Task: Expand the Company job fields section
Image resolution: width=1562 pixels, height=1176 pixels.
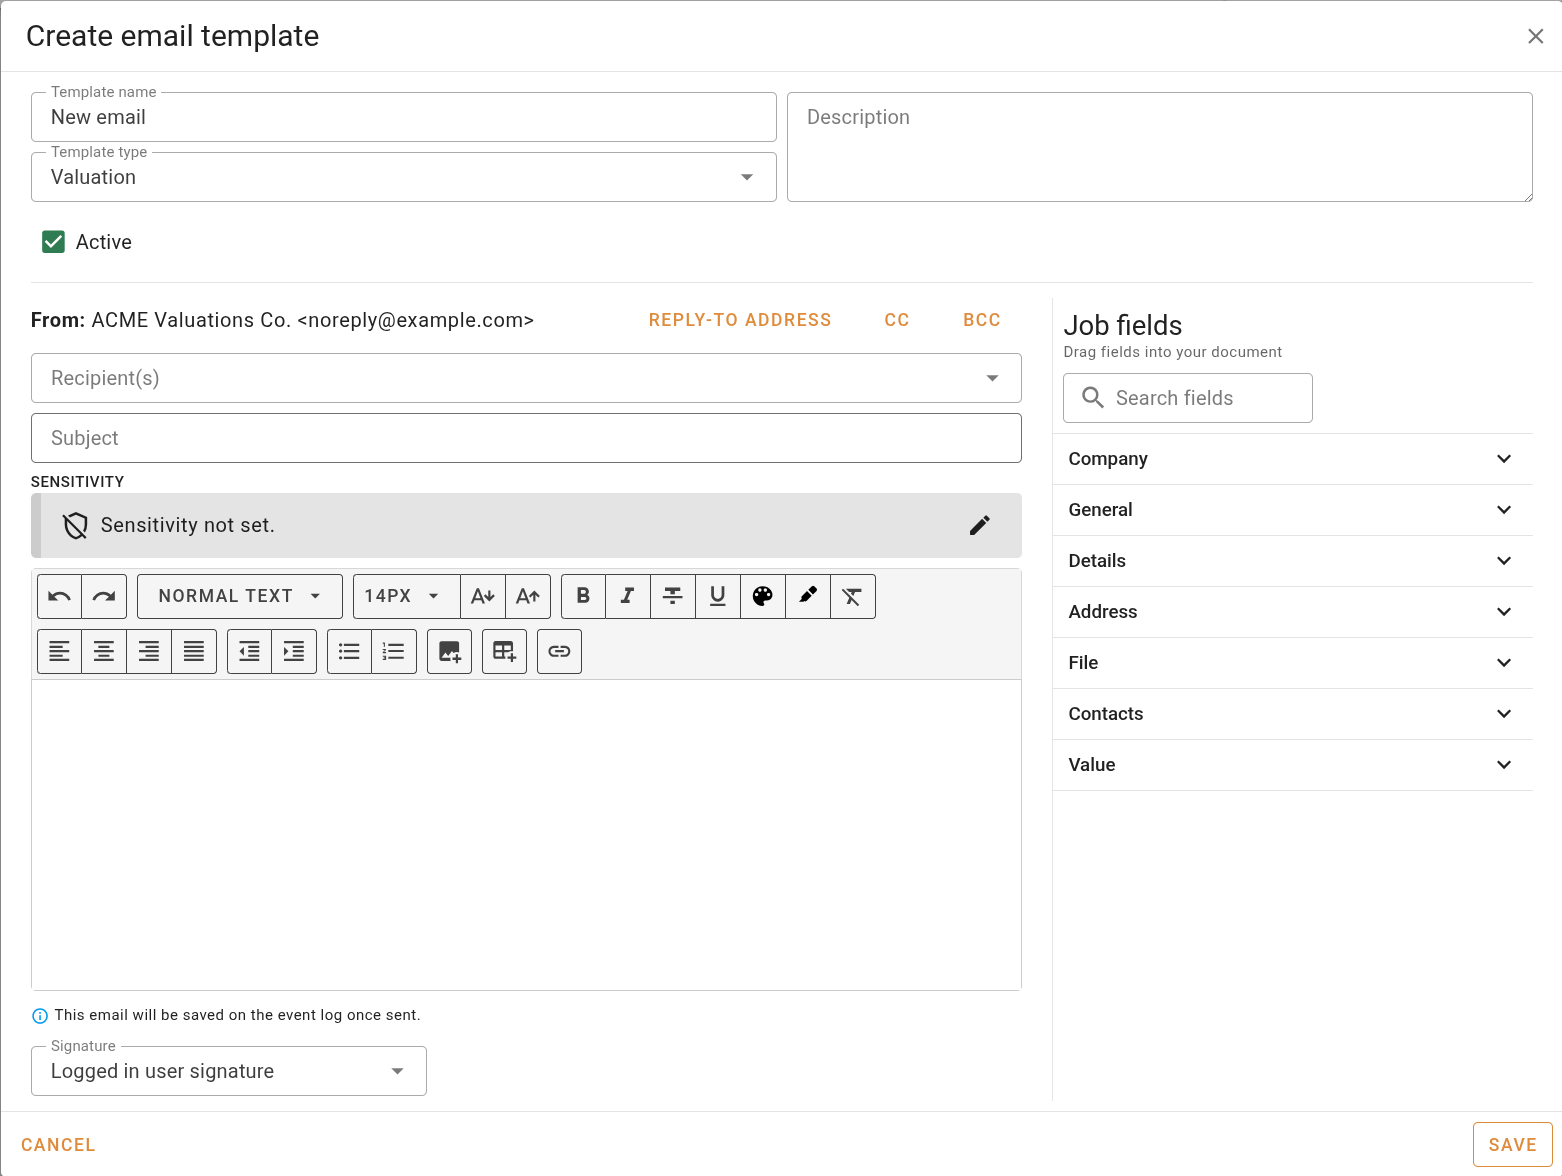Action: (x=1293, y=459)
